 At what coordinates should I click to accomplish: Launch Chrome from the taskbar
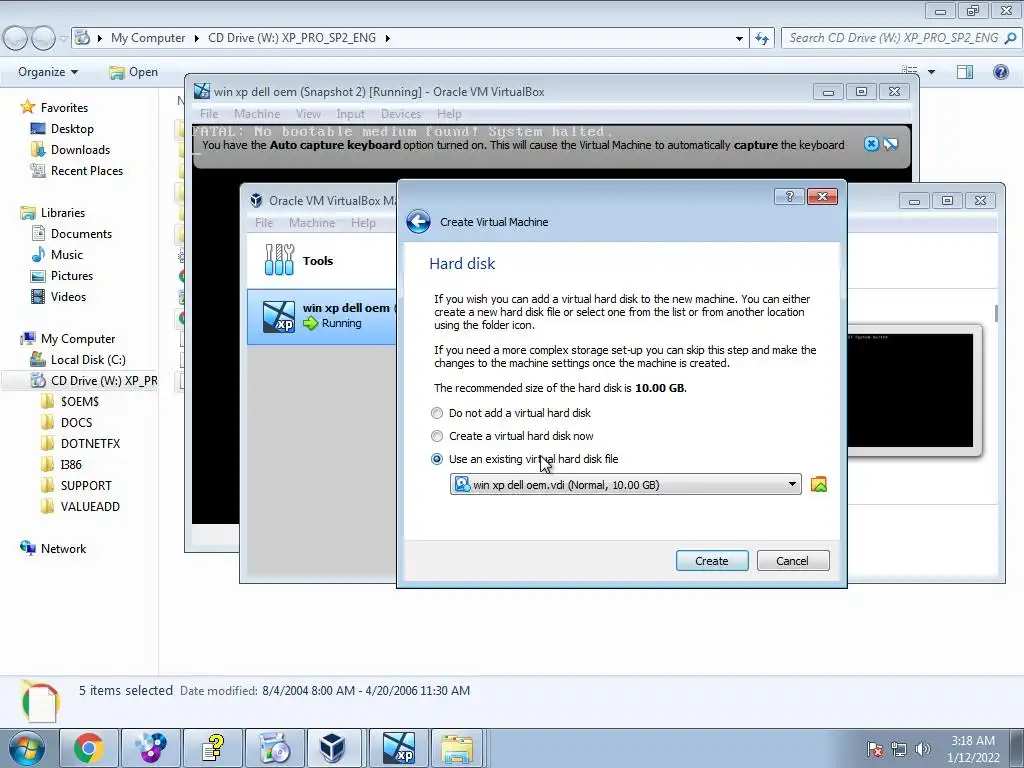tap(89, 748)
